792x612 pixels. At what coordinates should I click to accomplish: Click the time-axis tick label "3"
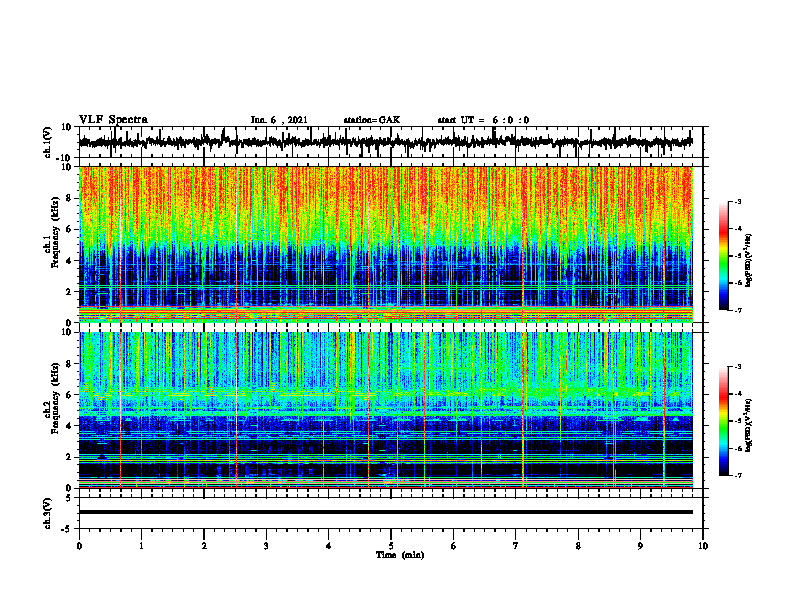(266, 546)
